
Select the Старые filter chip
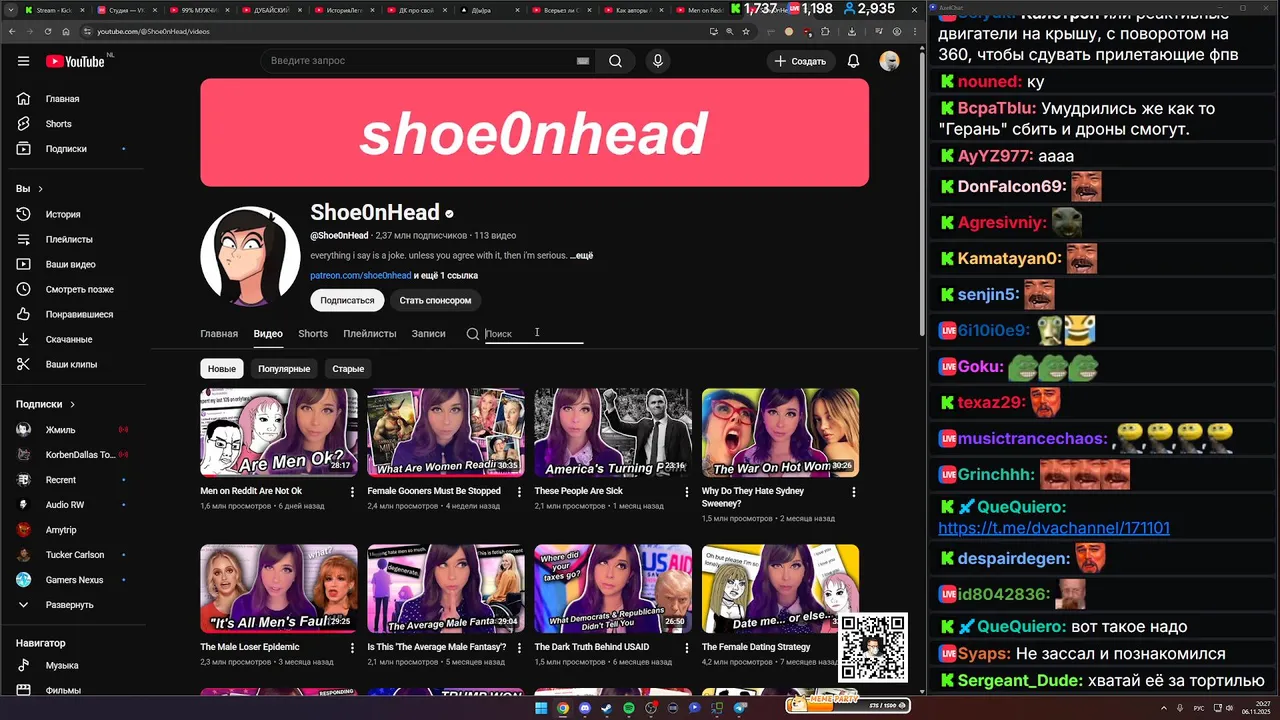348,369
